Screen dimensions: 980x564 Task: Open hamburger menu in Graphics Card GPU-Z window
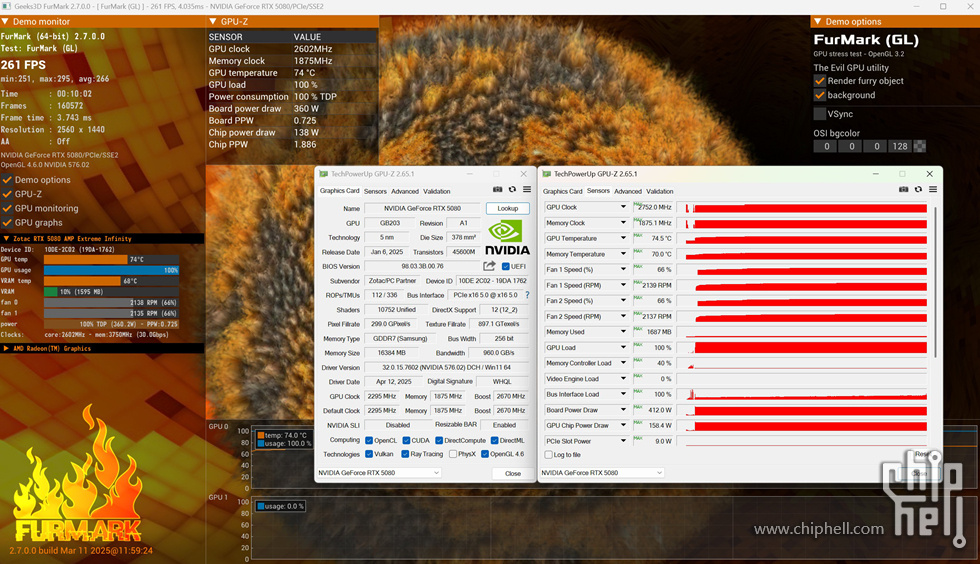click(527, 189)
